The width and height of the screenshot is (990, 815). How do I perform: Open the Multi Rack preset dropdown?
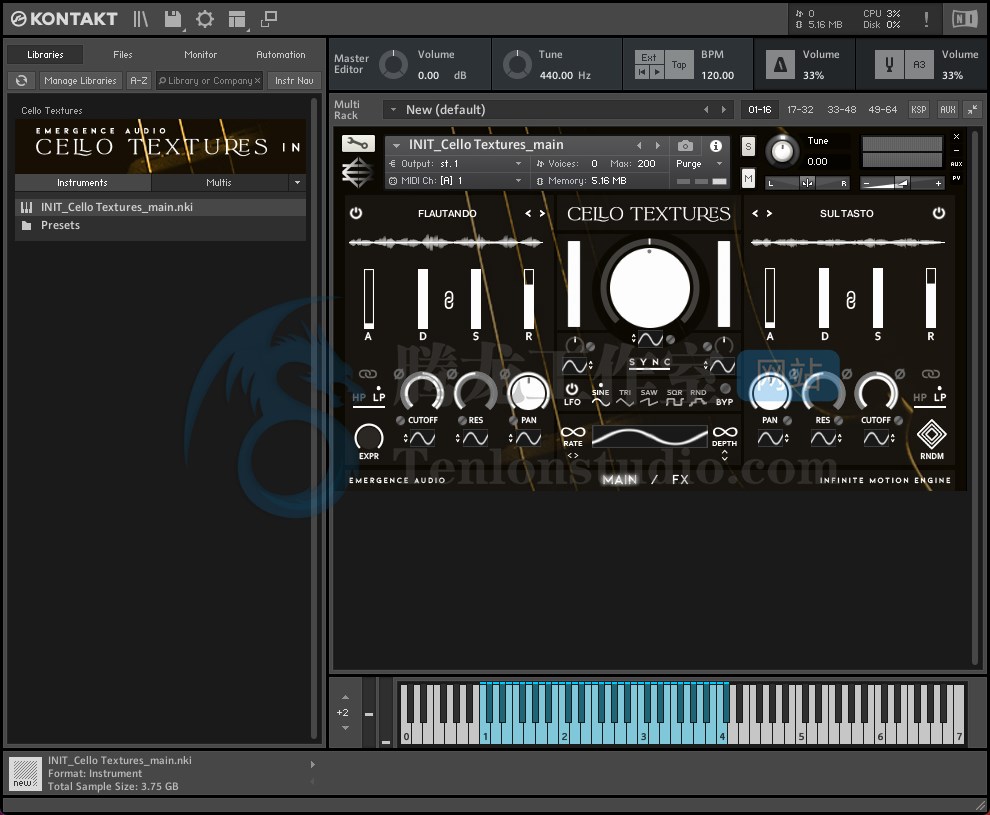393,110
